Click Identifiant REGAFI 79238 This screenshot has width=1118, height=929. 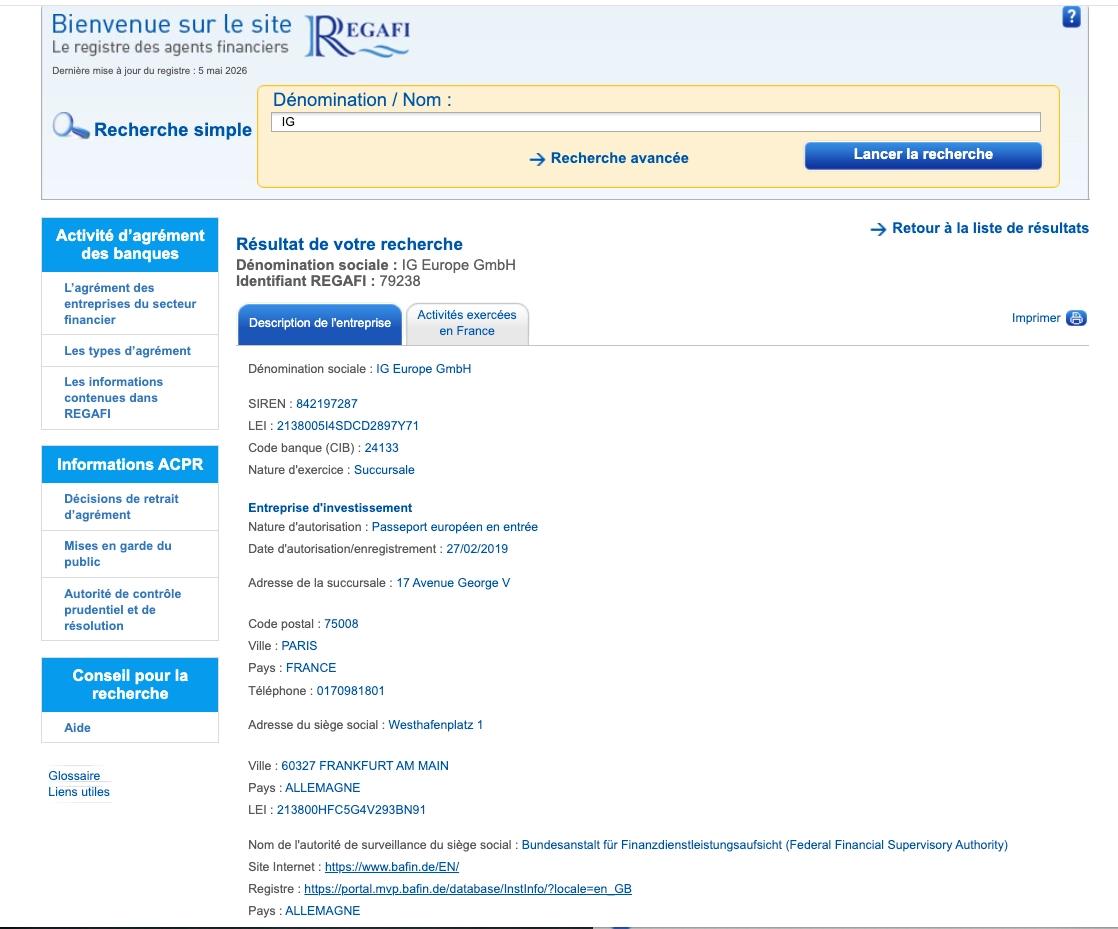tap(328, 281)
